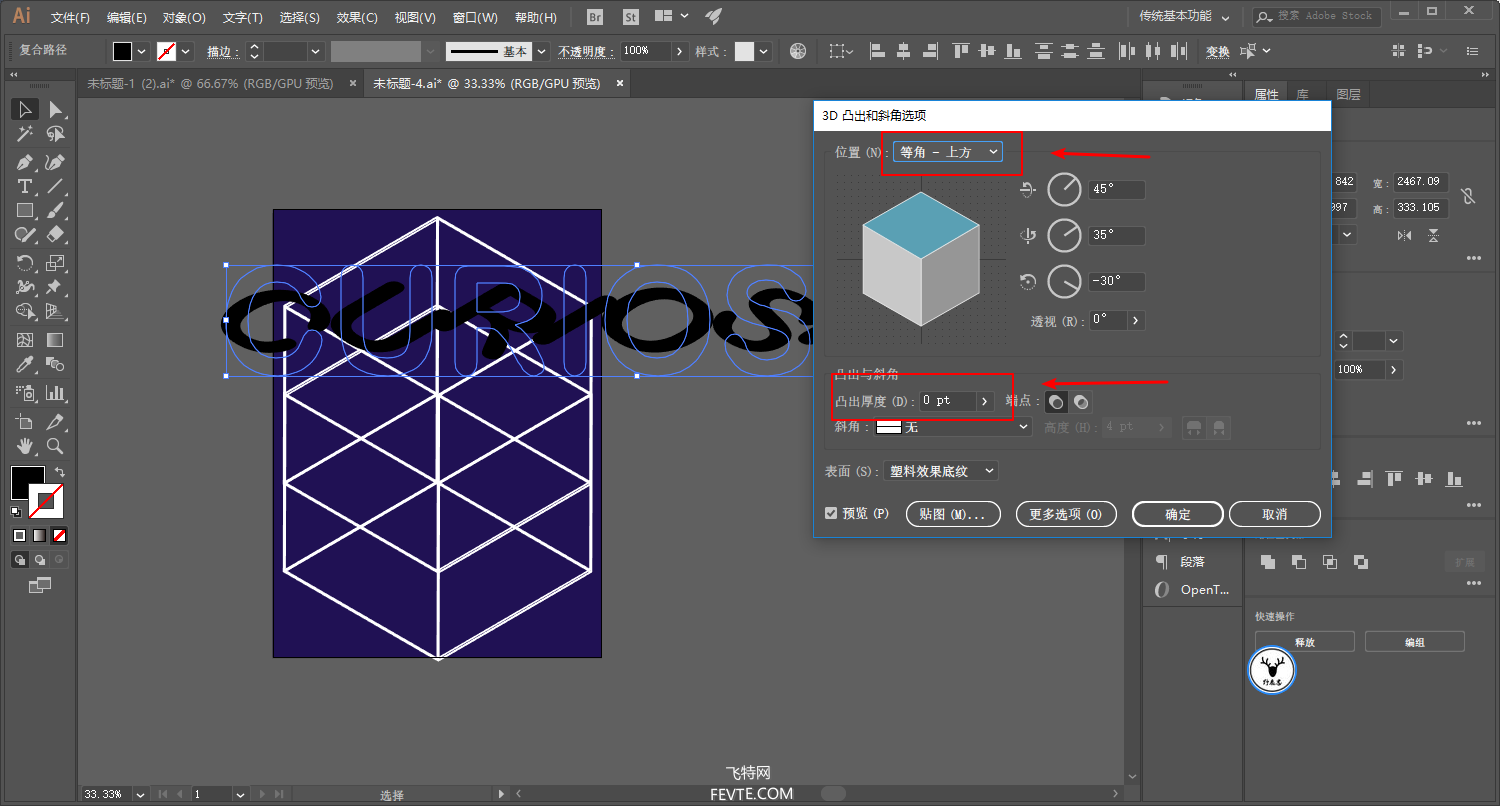This screenshot has width=1500, height=806.
Task: Expand the Opacity slider arrow
Action: click(680, 51)
